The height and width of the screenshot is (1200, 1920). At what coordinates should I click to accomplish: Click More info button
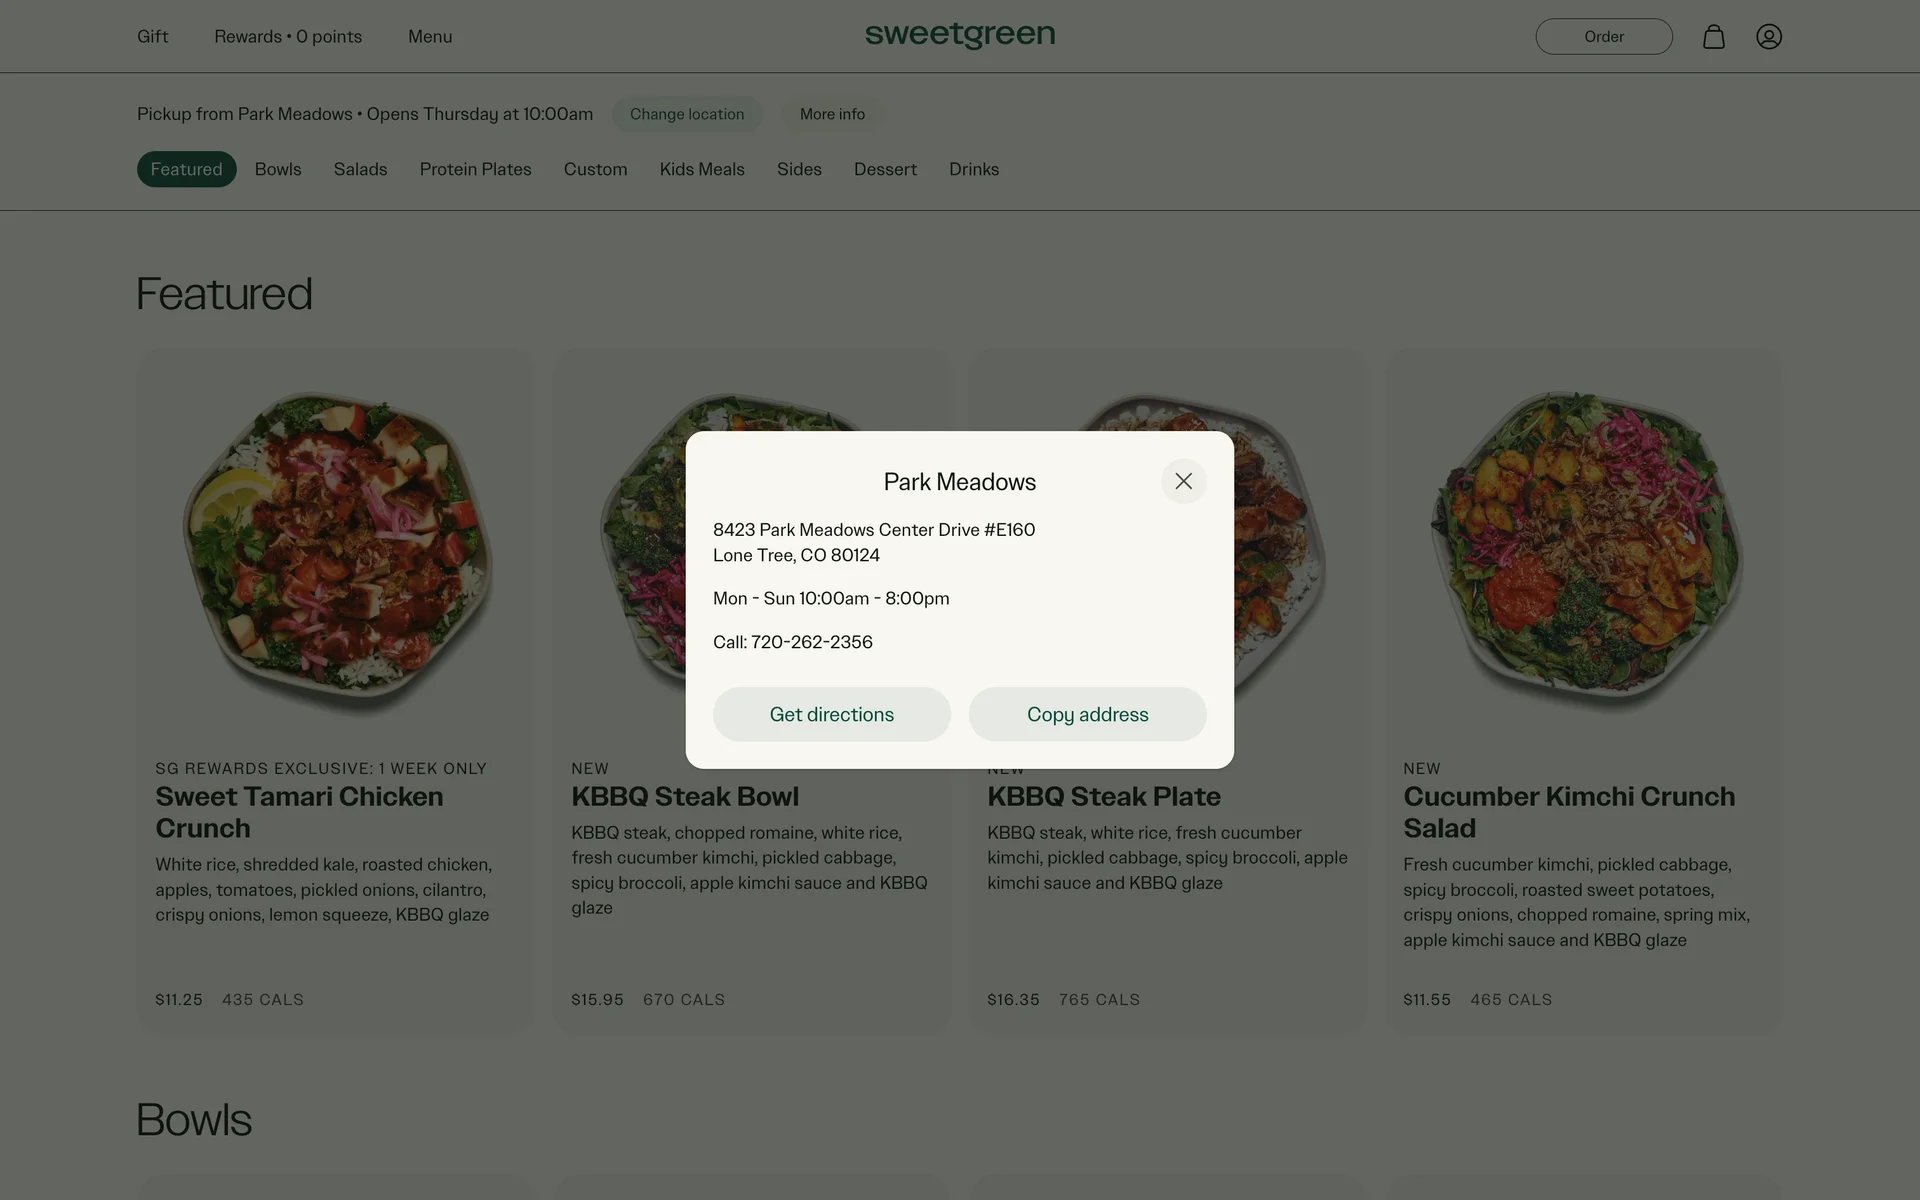click(832, 114)
